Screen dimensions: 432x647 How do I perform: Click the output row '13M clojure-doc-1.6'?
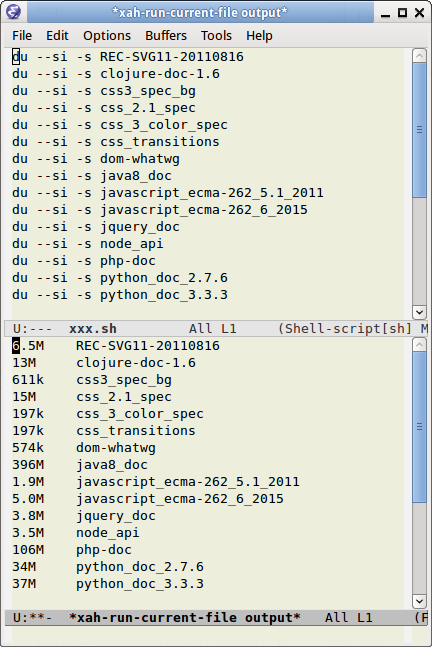coord(104,363)
